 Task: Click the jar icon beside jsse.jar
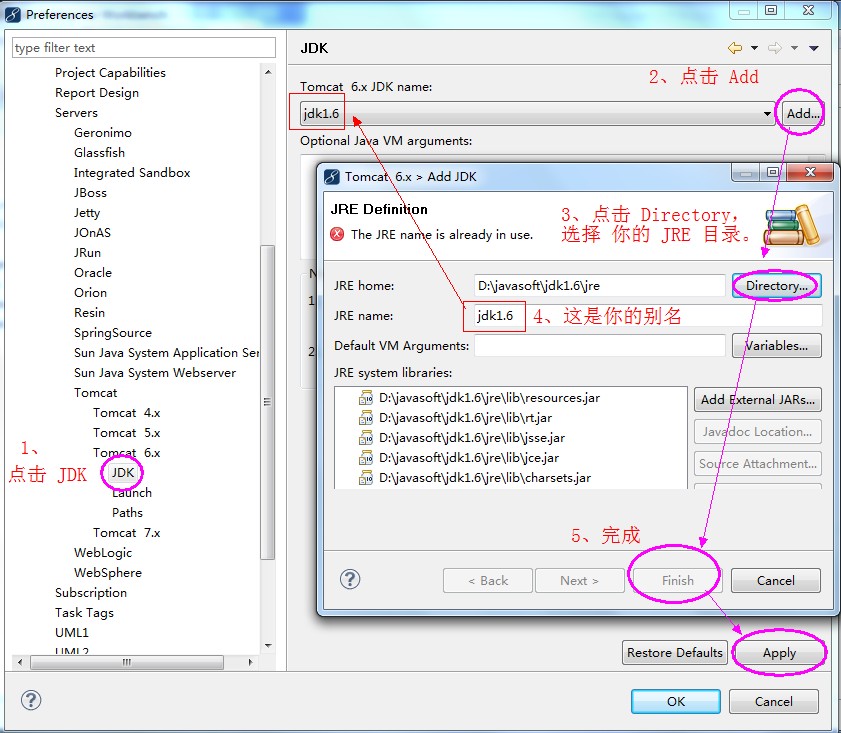[366, 438]
